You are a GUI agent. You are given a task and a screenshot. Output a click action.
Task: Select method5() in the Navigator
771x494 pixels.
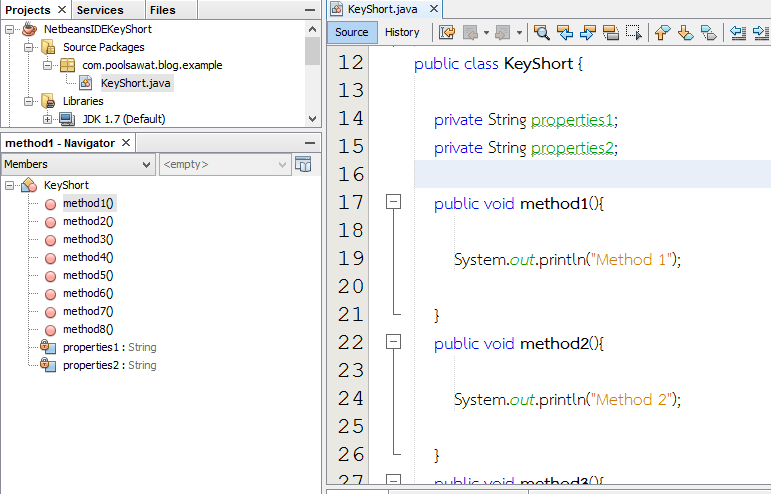(87, 275)
